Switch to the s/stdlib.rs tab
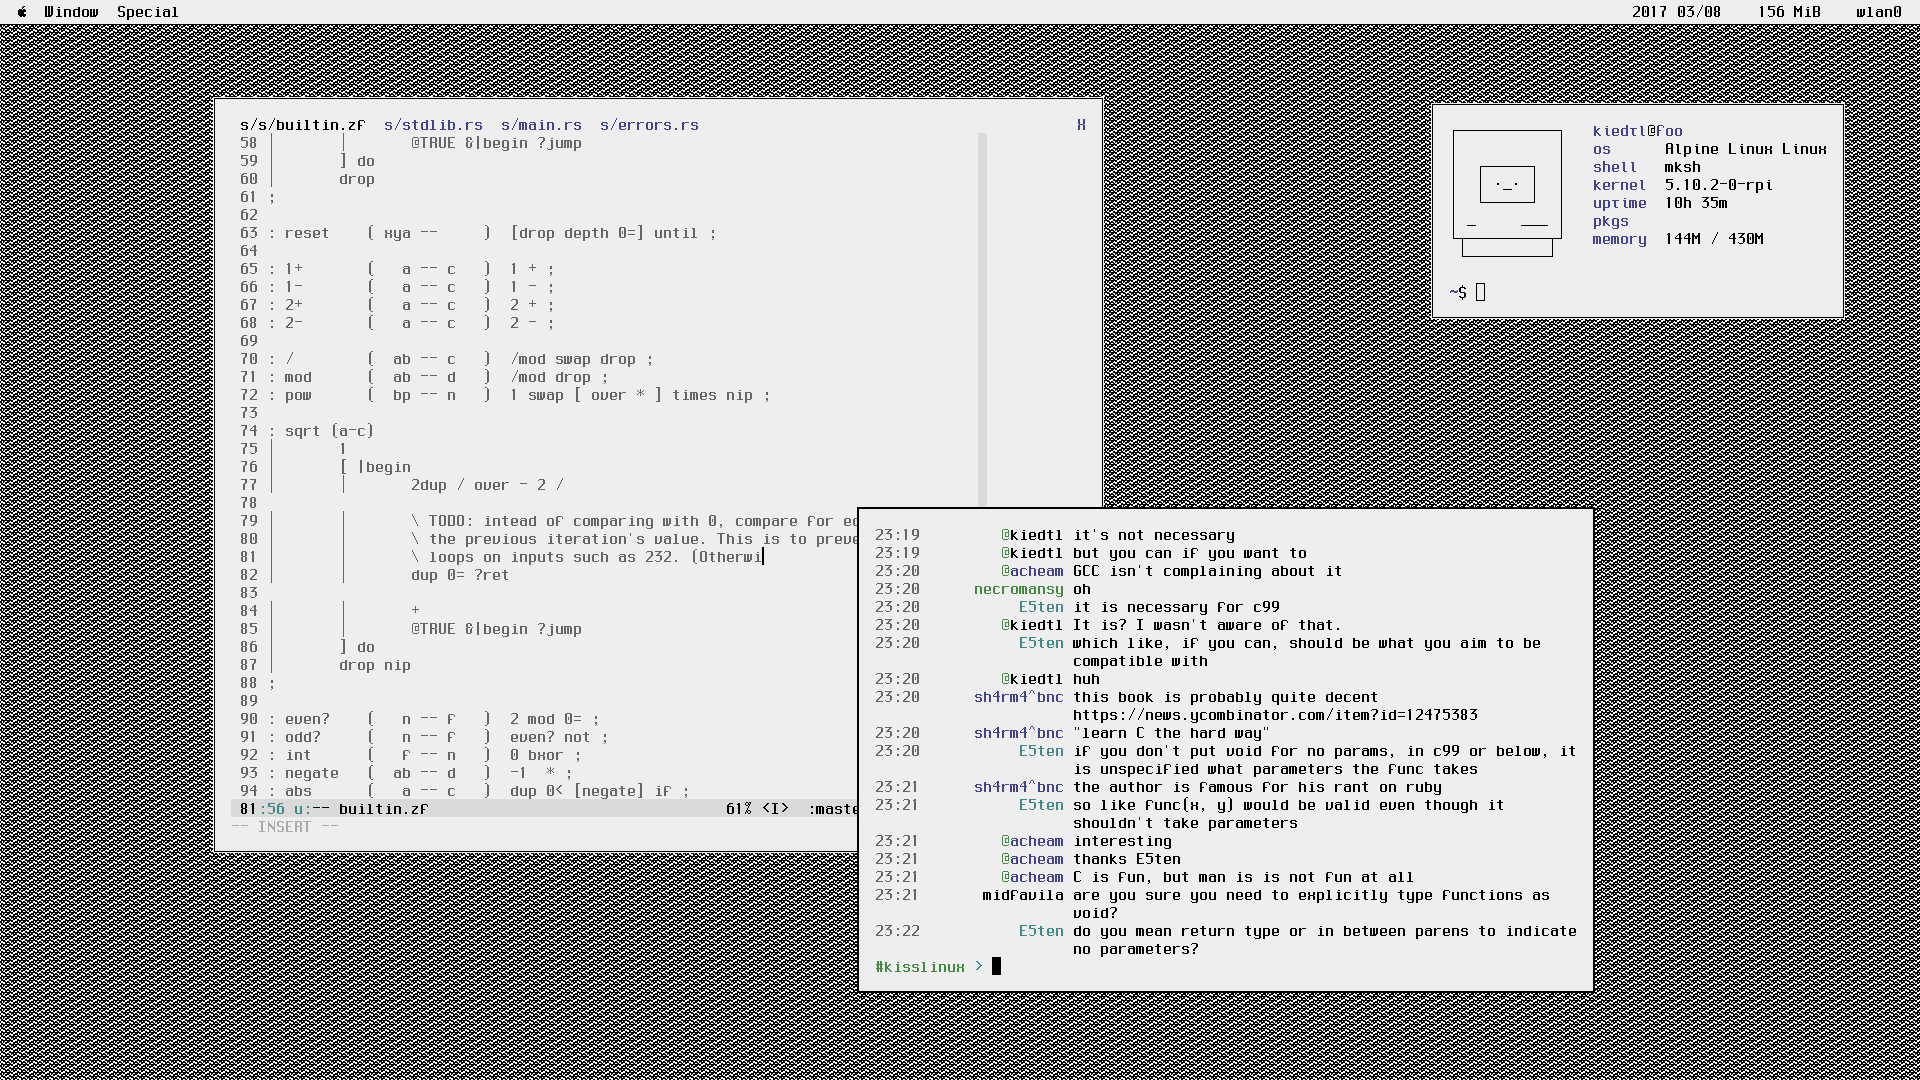This screenshot has height=1080, width=1920. (433, 125)
